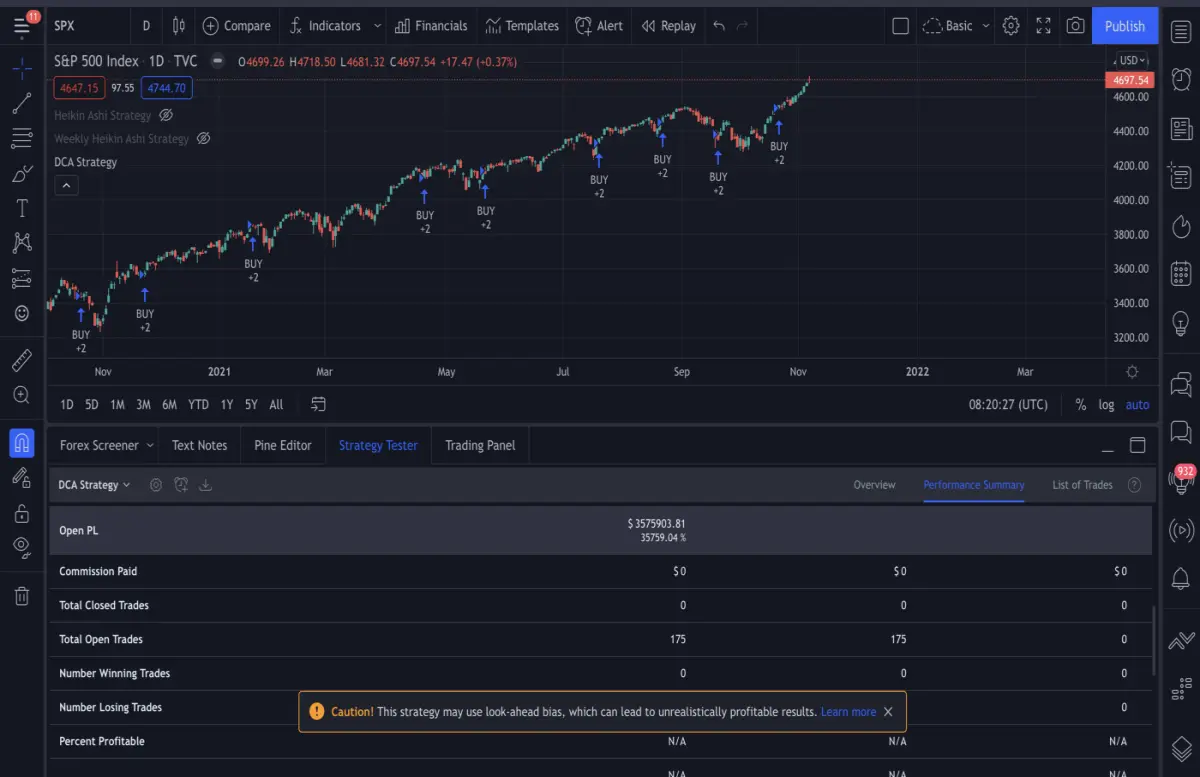This screenshot has width=1200, height=777.
Task: Open the select layout square icon
Action: click(900, 26)
